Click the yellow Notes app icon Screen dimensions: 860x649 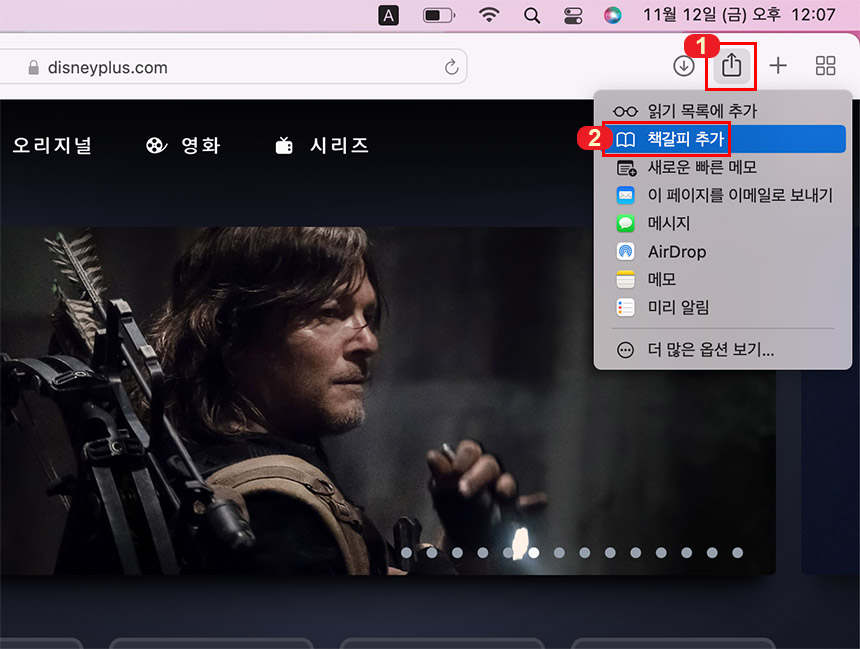(625, 279)
